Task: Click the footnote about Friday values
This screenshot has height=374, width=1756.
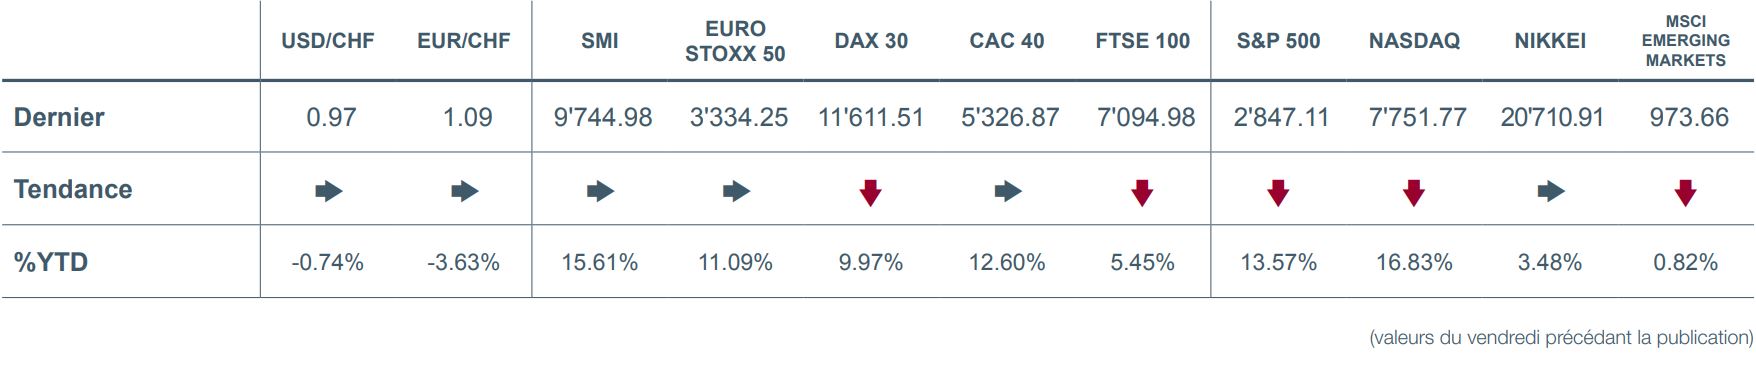Action: (x=1561, y=338)
